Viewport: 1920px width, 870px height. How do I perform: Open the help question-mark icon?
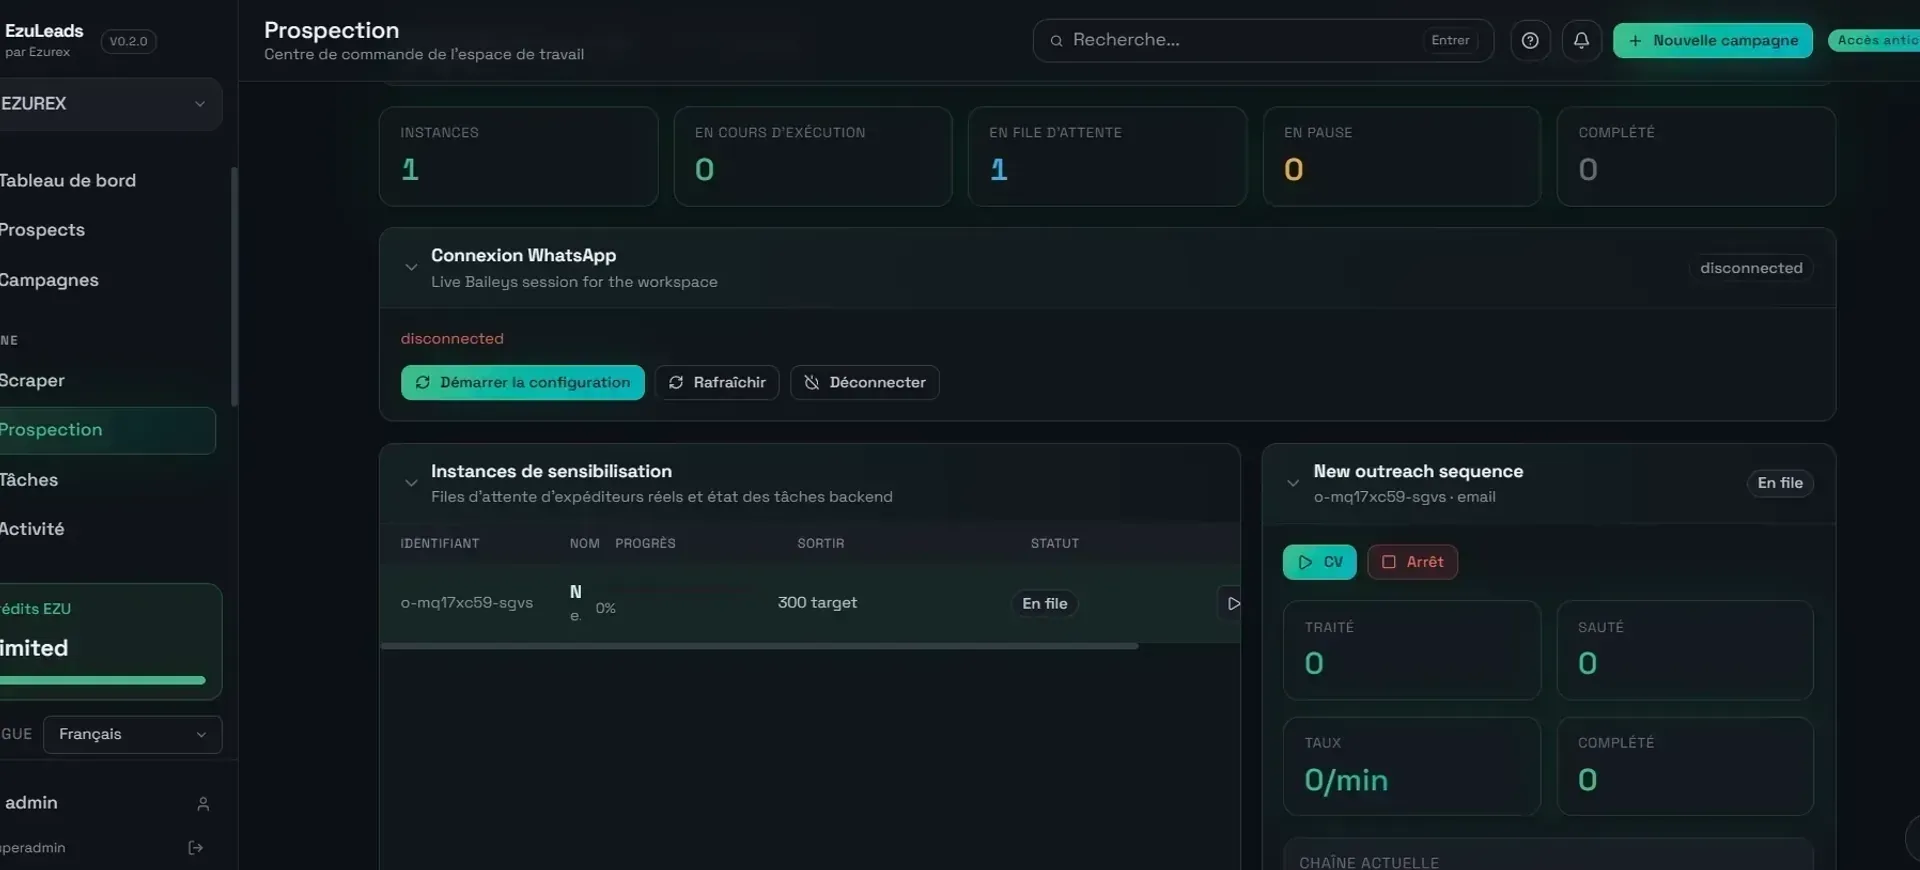[x=1530, y=41]
